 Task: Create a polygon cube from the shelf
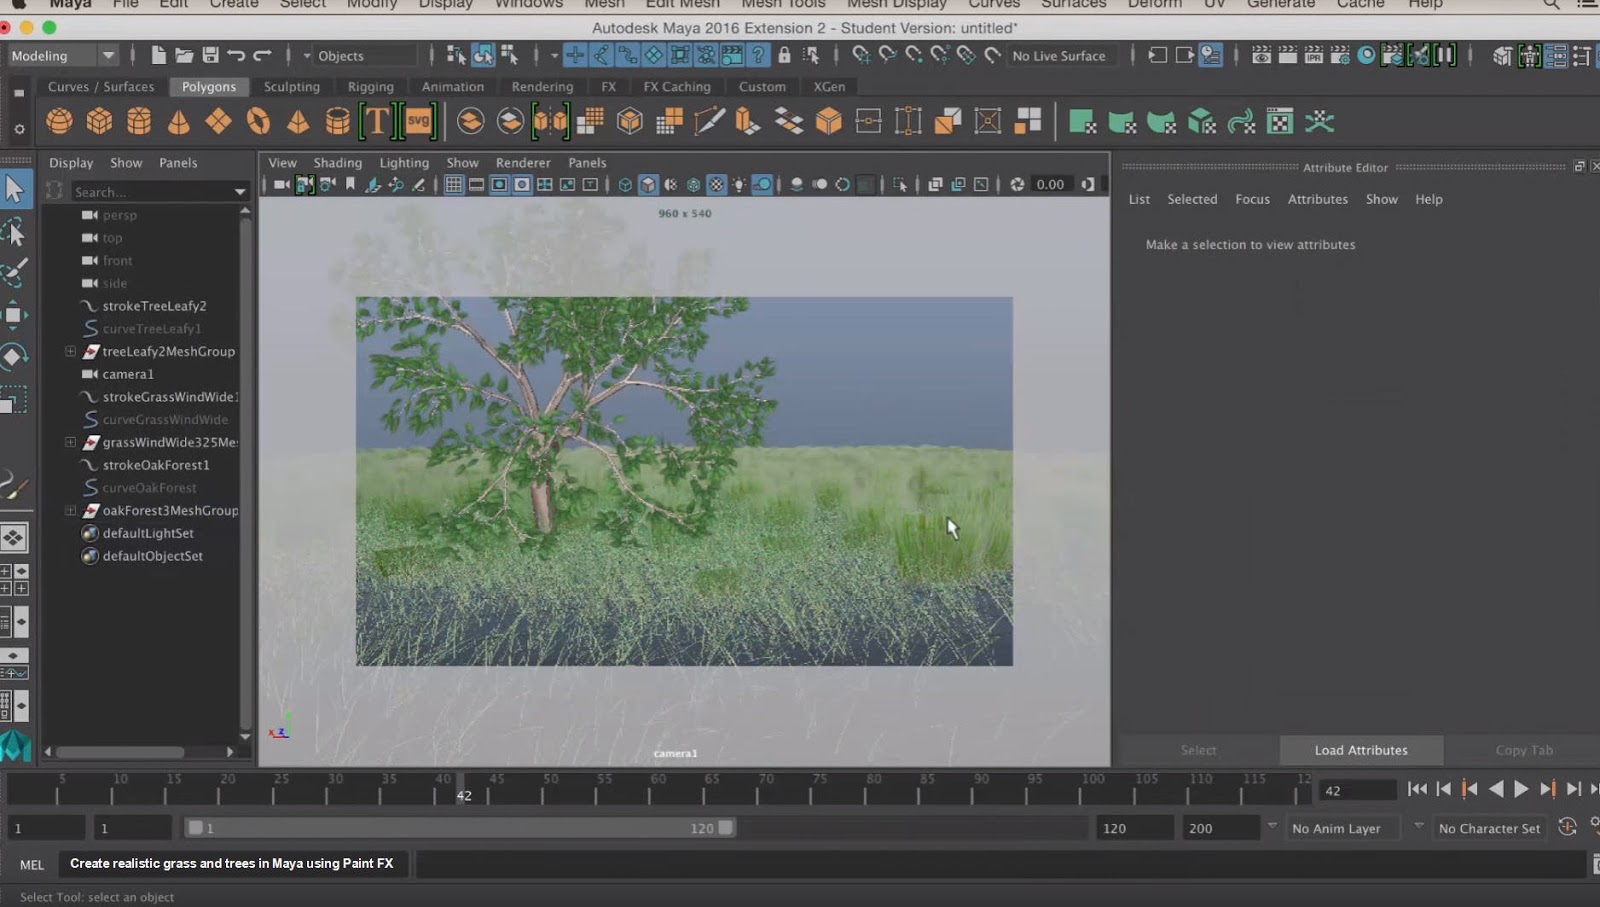[x=99, y=121]
